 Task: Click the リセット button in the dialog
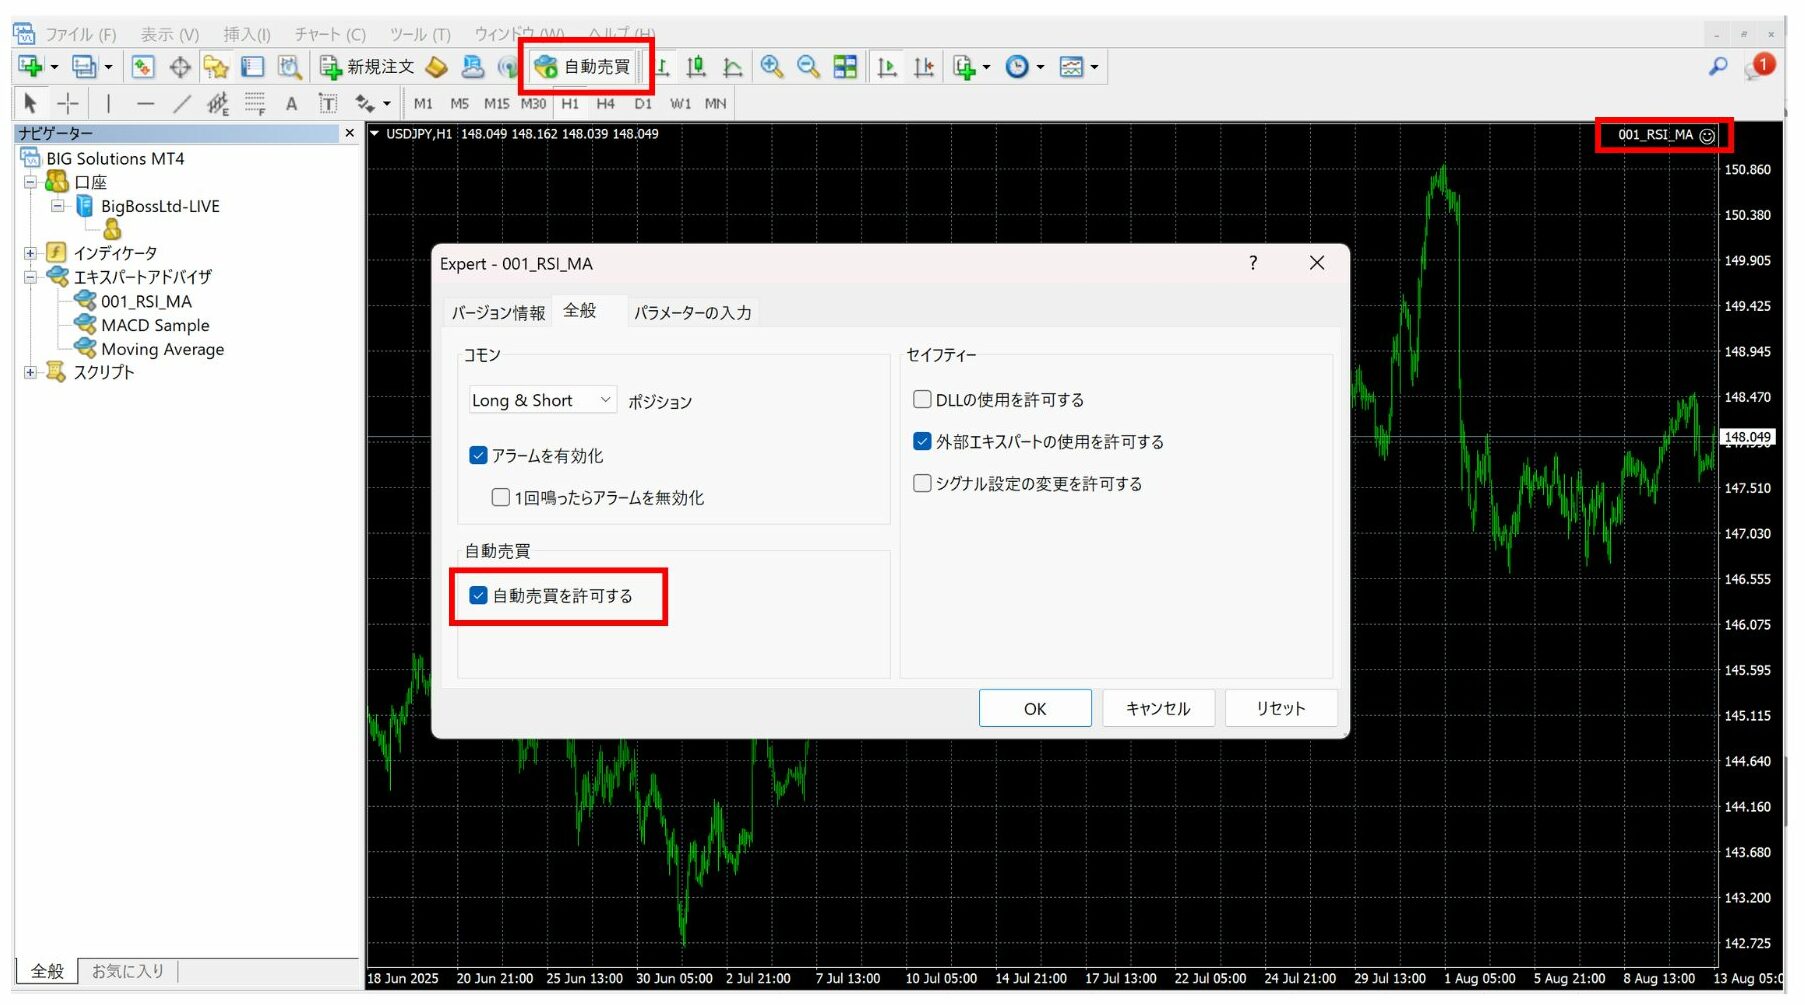(1281, 708)
